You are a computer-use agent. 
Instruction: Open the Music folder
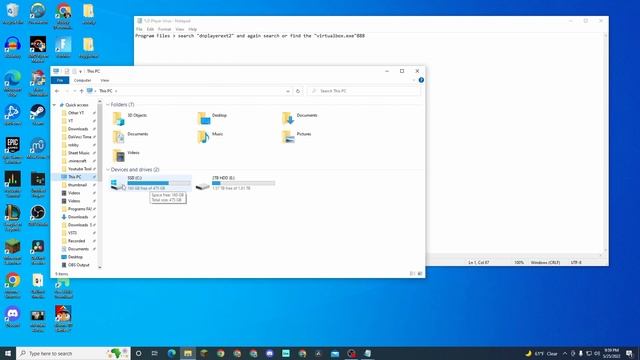point(210,136)
